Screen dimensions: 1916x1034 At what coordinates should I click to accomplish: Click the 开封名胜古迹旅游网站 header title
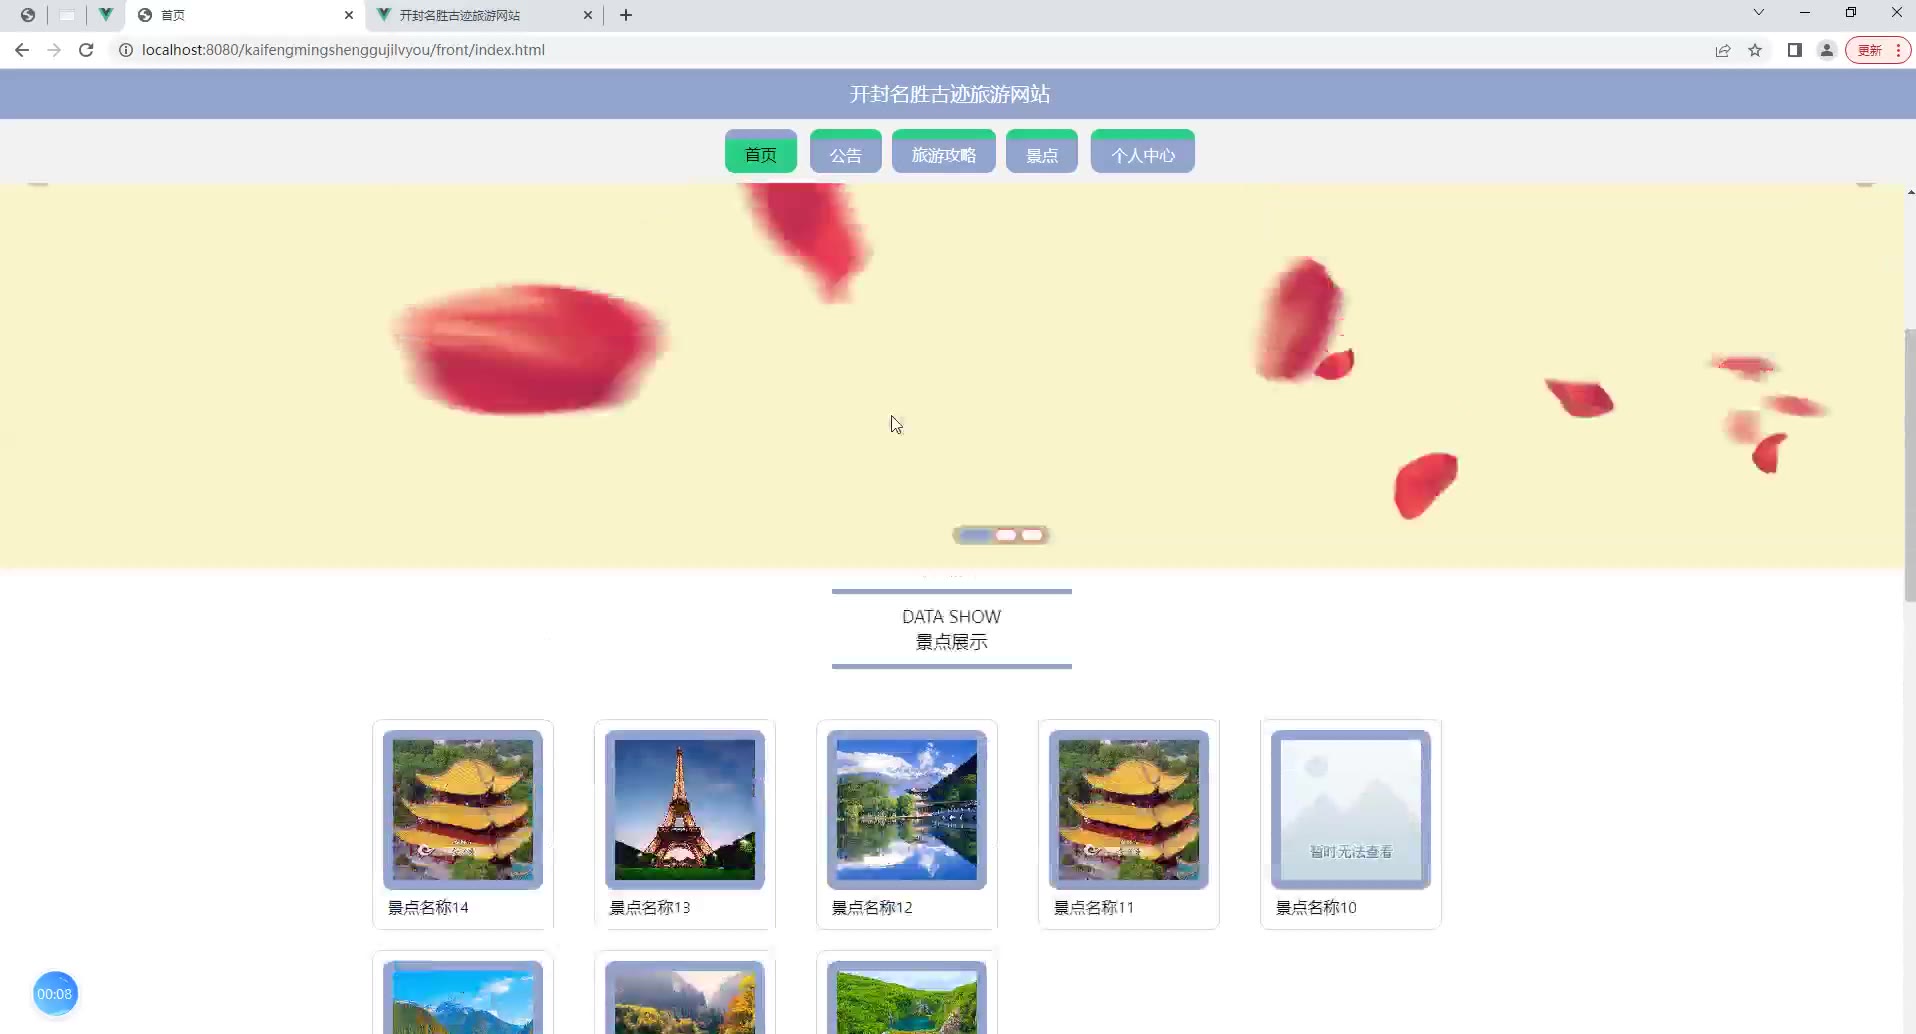950,94
